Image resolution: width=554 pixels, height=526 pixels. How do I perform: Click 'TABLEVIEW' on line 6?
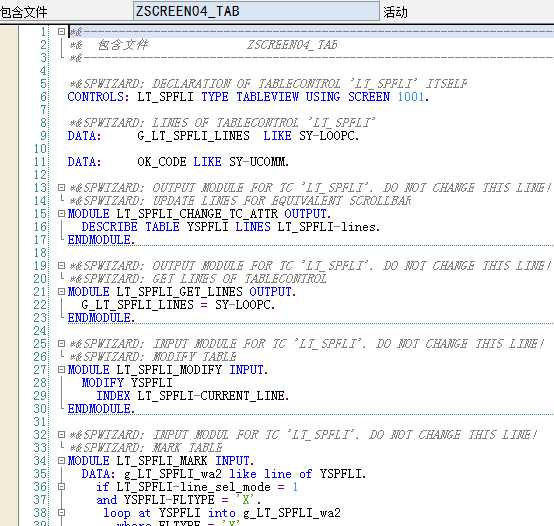point(267,96)
